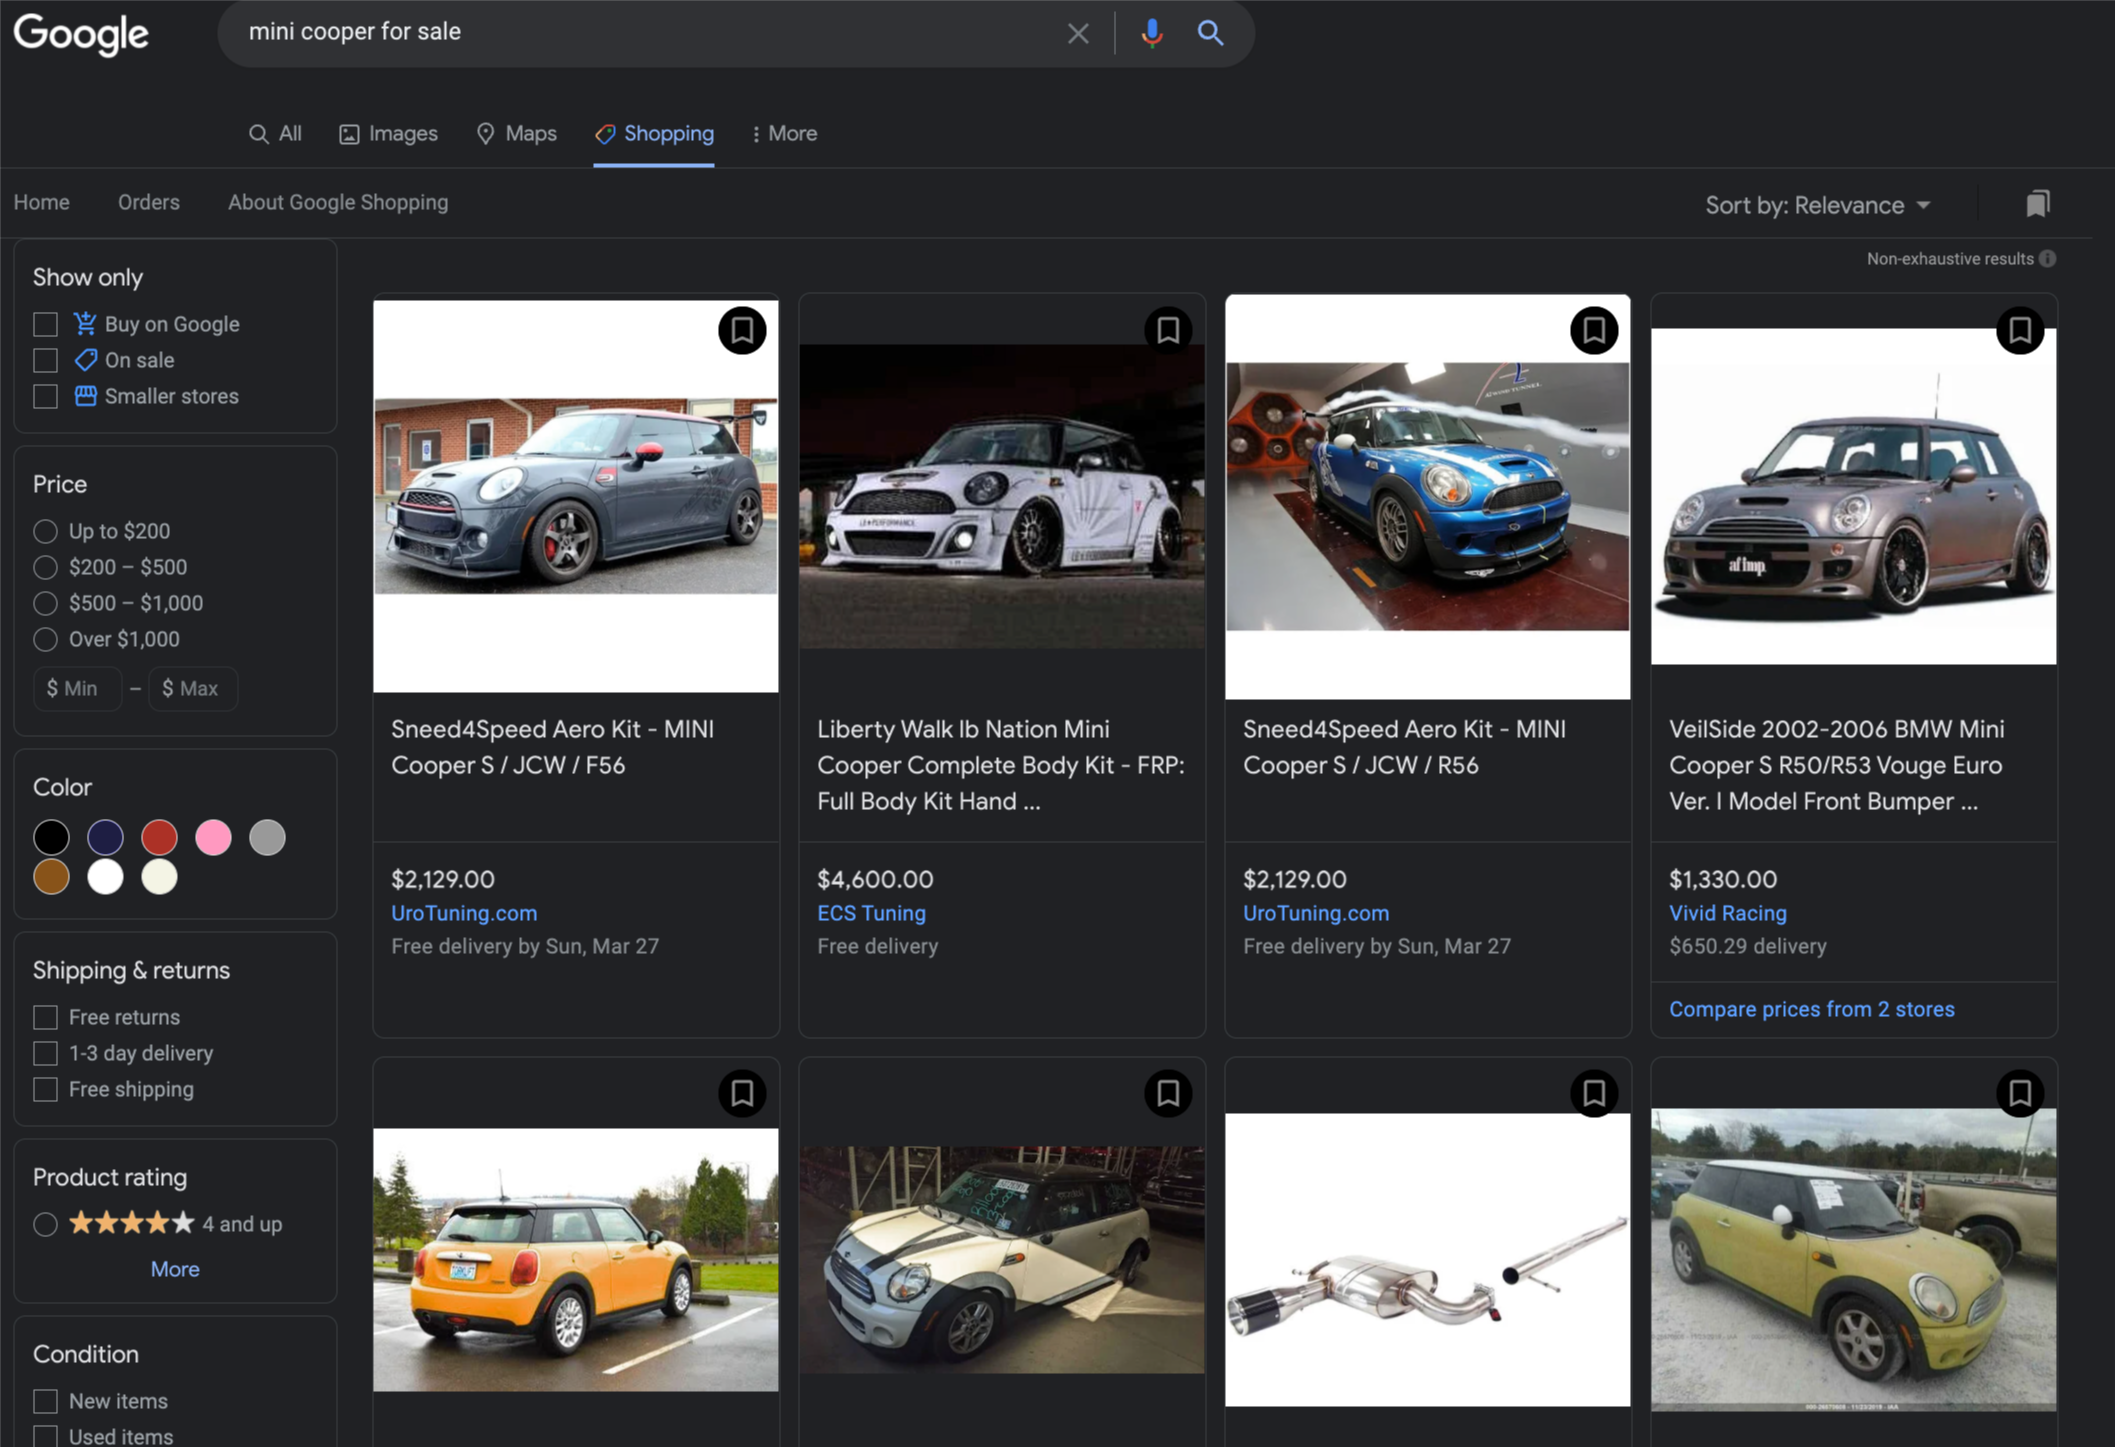
Task: Bookmark the VeilSide front bumper listing
Action: tap(2020, 330)
